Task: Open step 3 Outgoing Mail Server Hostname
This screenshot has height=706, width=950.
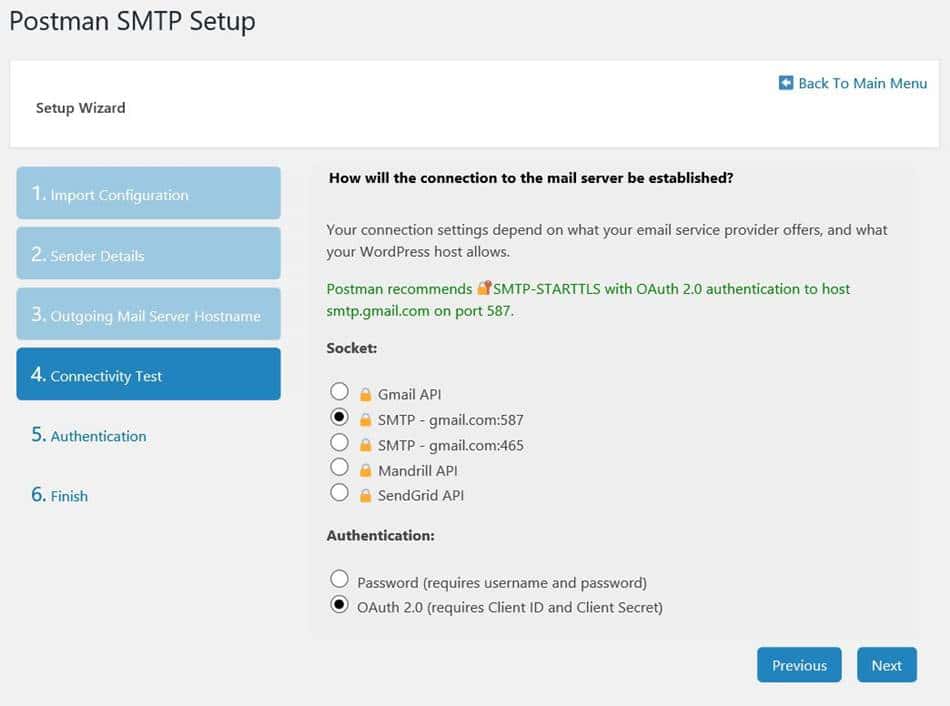Action: click(x=148, y=315)
